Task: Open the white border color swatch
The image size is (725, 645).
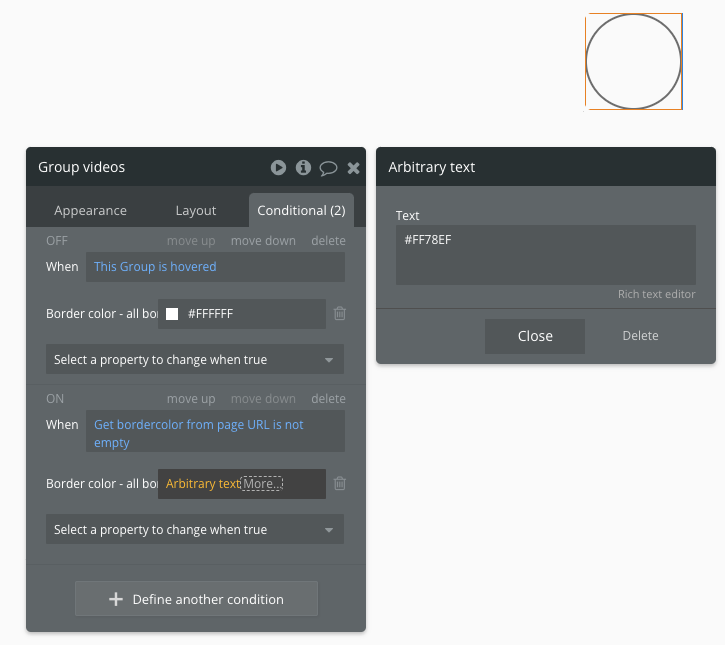Action: pos(172,314)
